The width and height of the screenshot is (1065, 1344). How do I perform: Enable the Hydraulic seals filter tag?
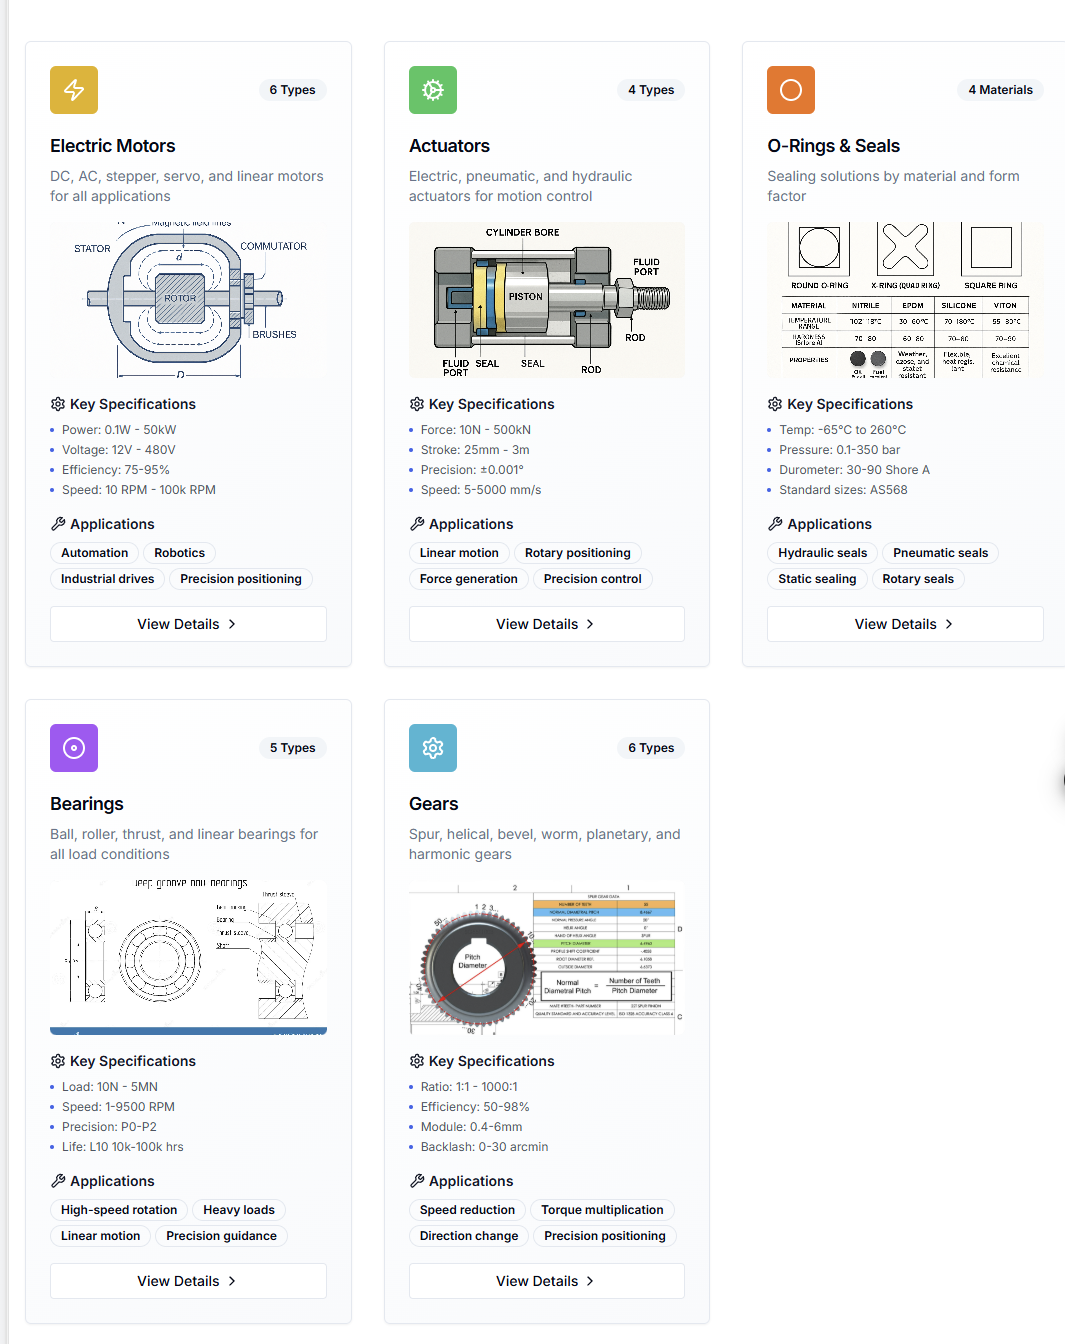822,552
